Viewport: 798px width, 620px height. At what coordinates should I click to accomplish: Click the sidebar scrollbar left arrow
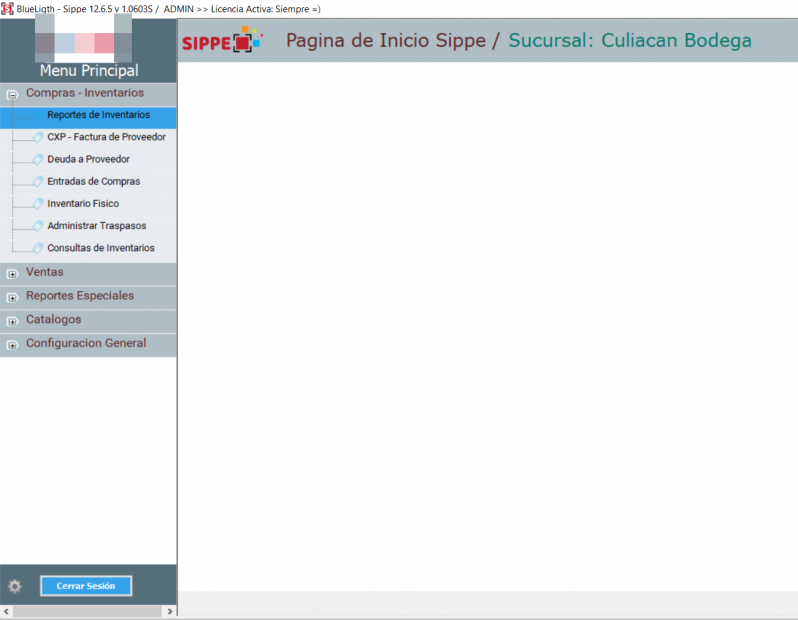7,611
